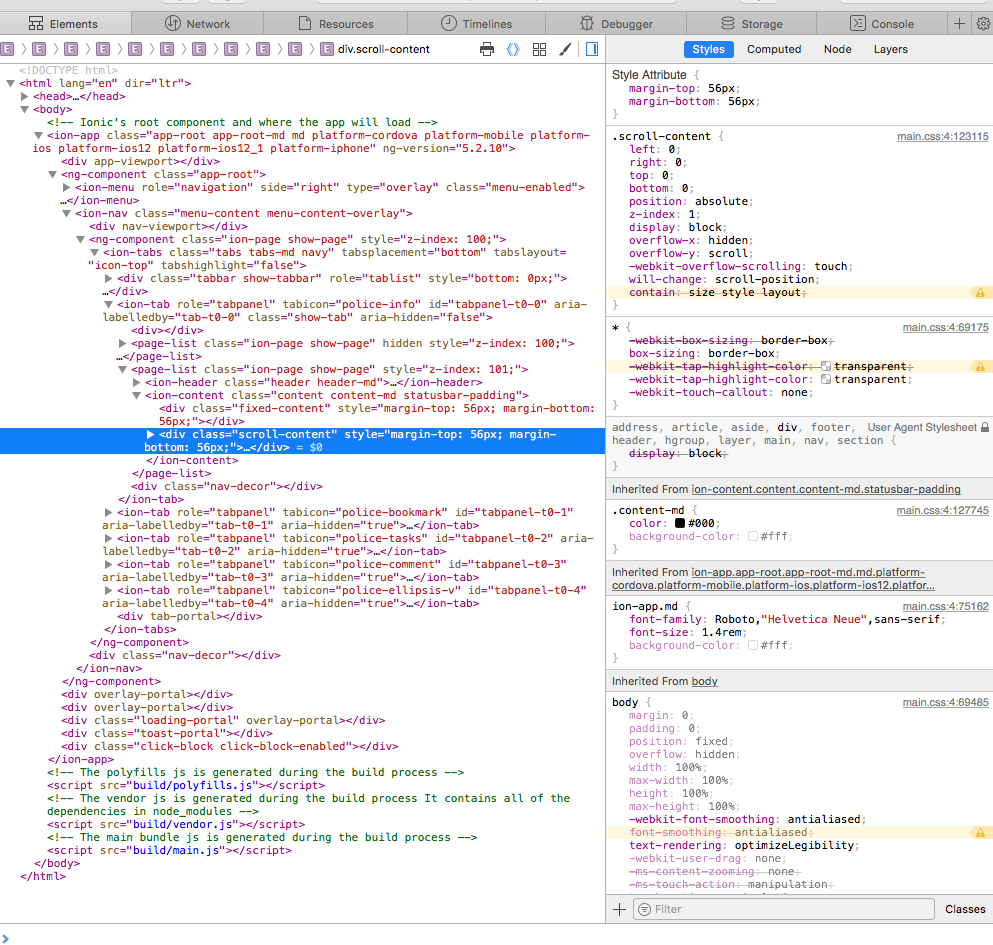Click warning icon beside contain property

click(981, 293)
